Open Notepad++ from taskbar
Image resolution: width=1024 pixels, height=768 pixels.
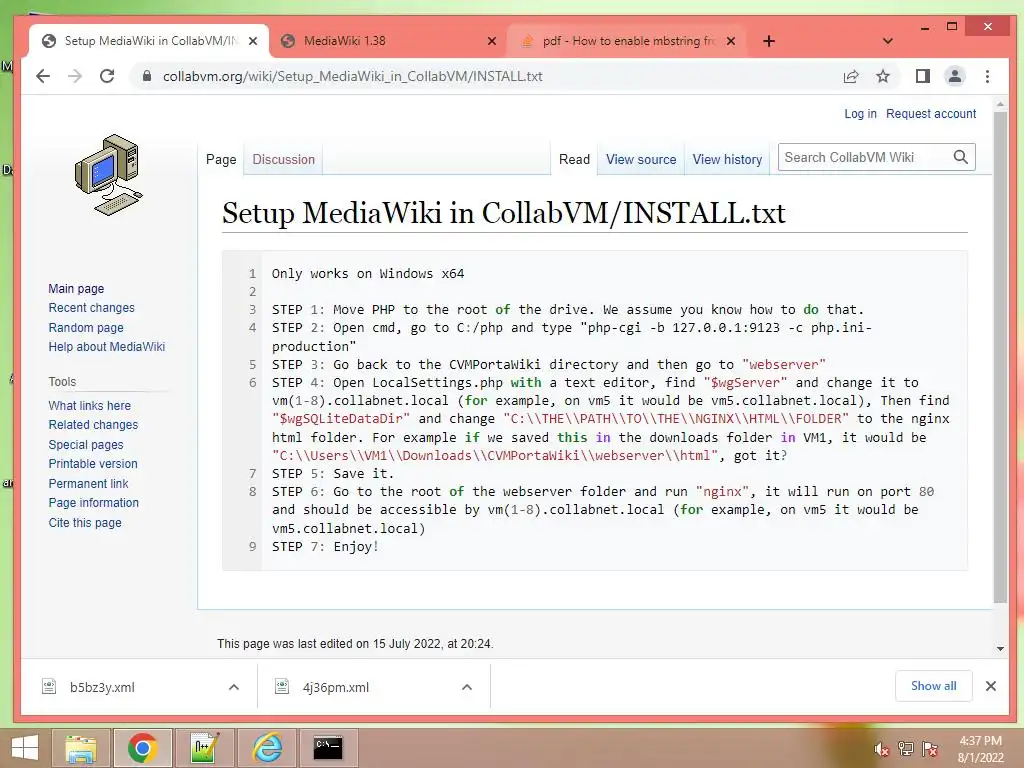tap(204, 748)
